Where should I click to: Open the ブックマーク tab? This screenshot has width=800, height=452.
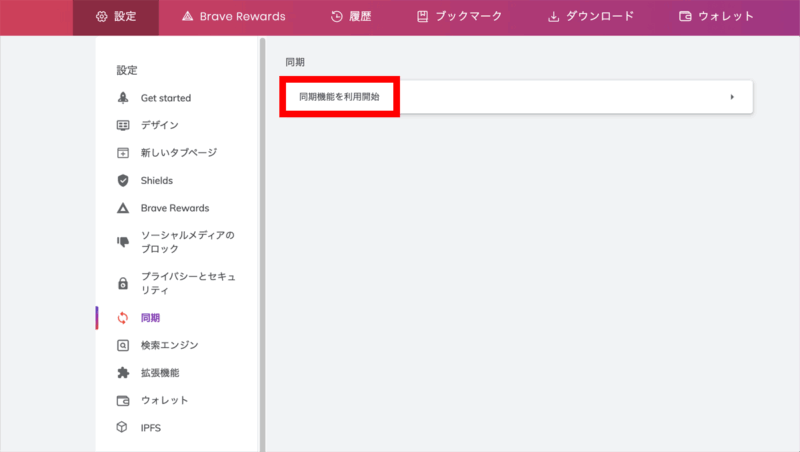coord(459,17)
